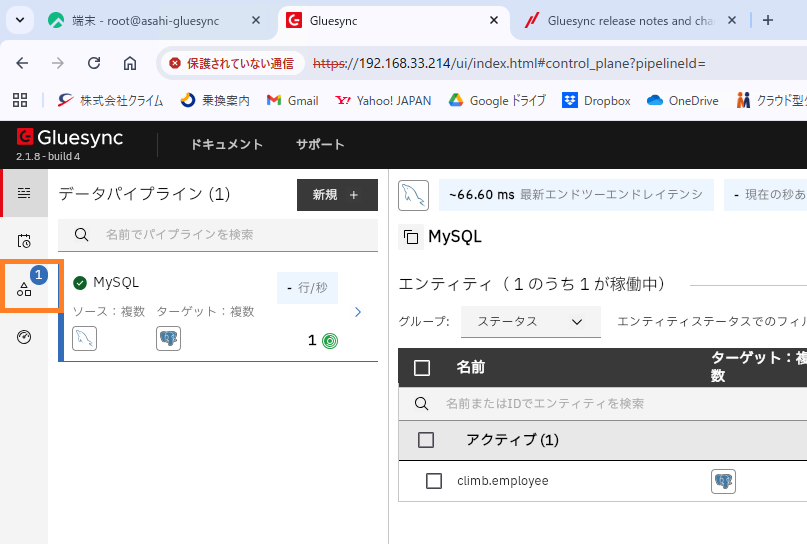
Task: Open the ステータス group dropdown
Action: click(530, 321)
